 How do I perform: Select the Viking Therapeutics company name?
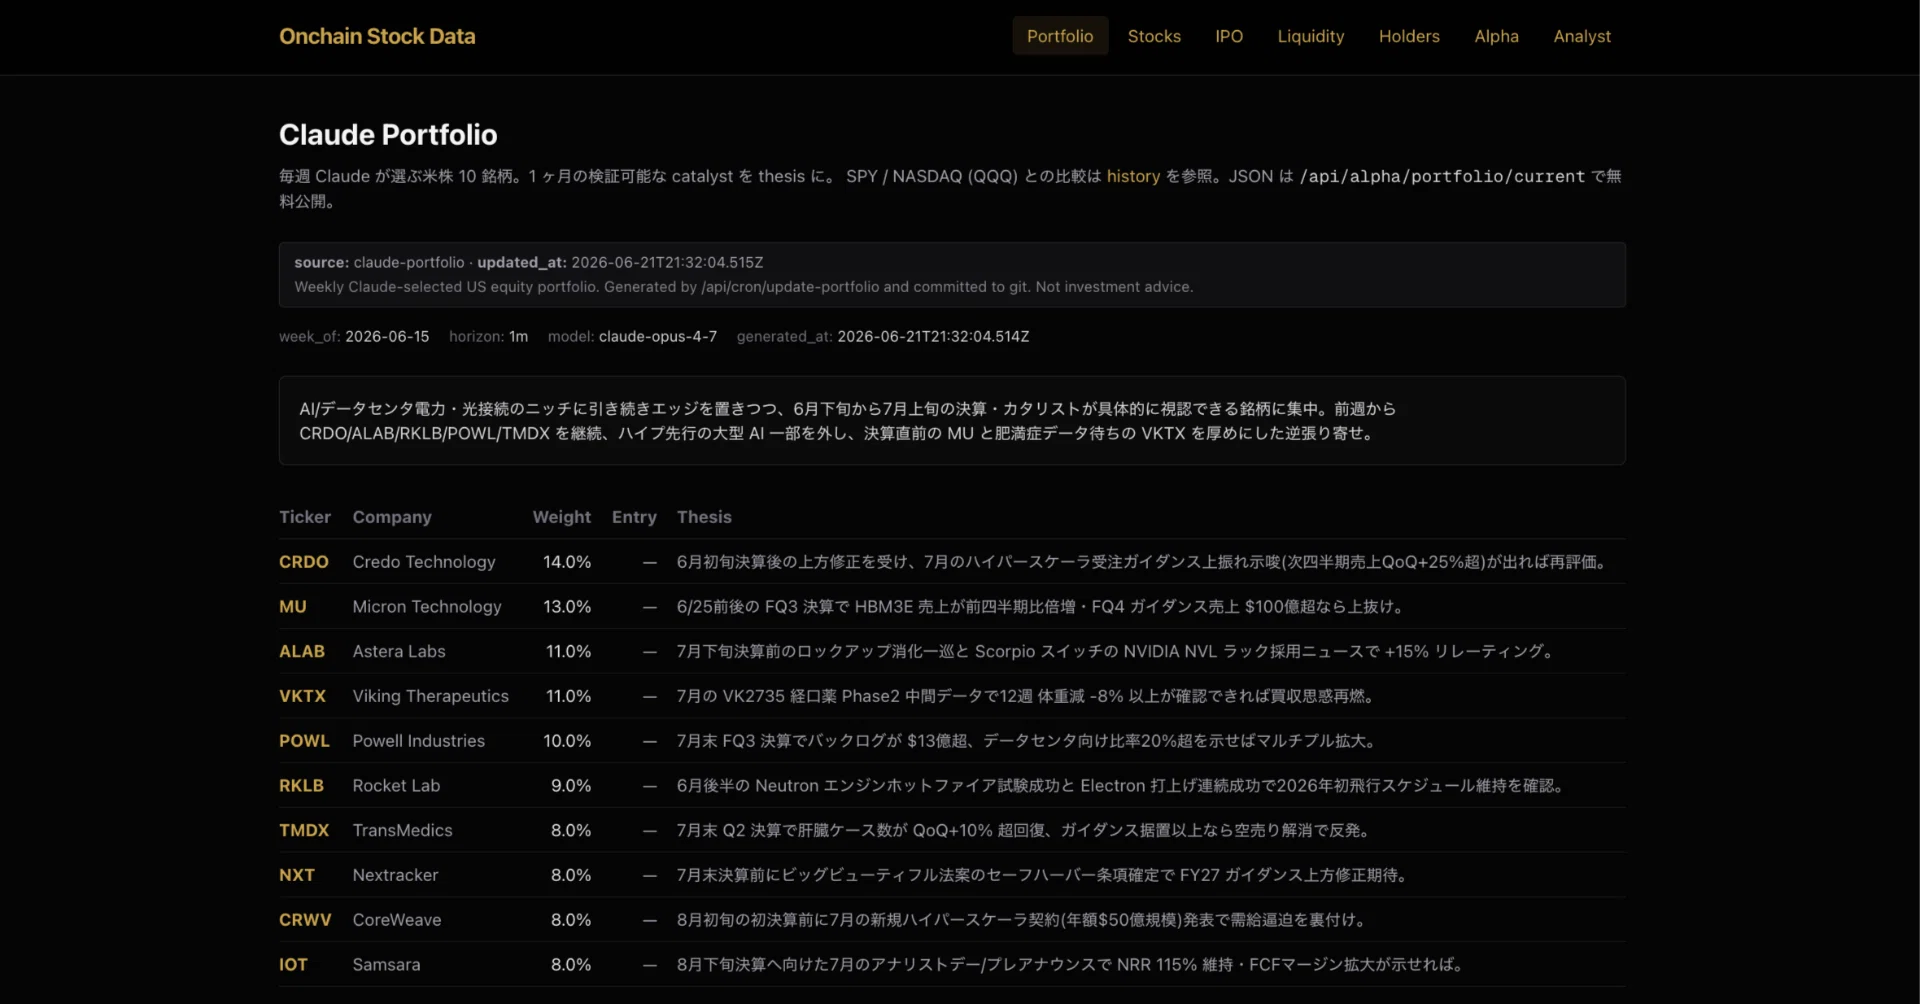[431, 696]
